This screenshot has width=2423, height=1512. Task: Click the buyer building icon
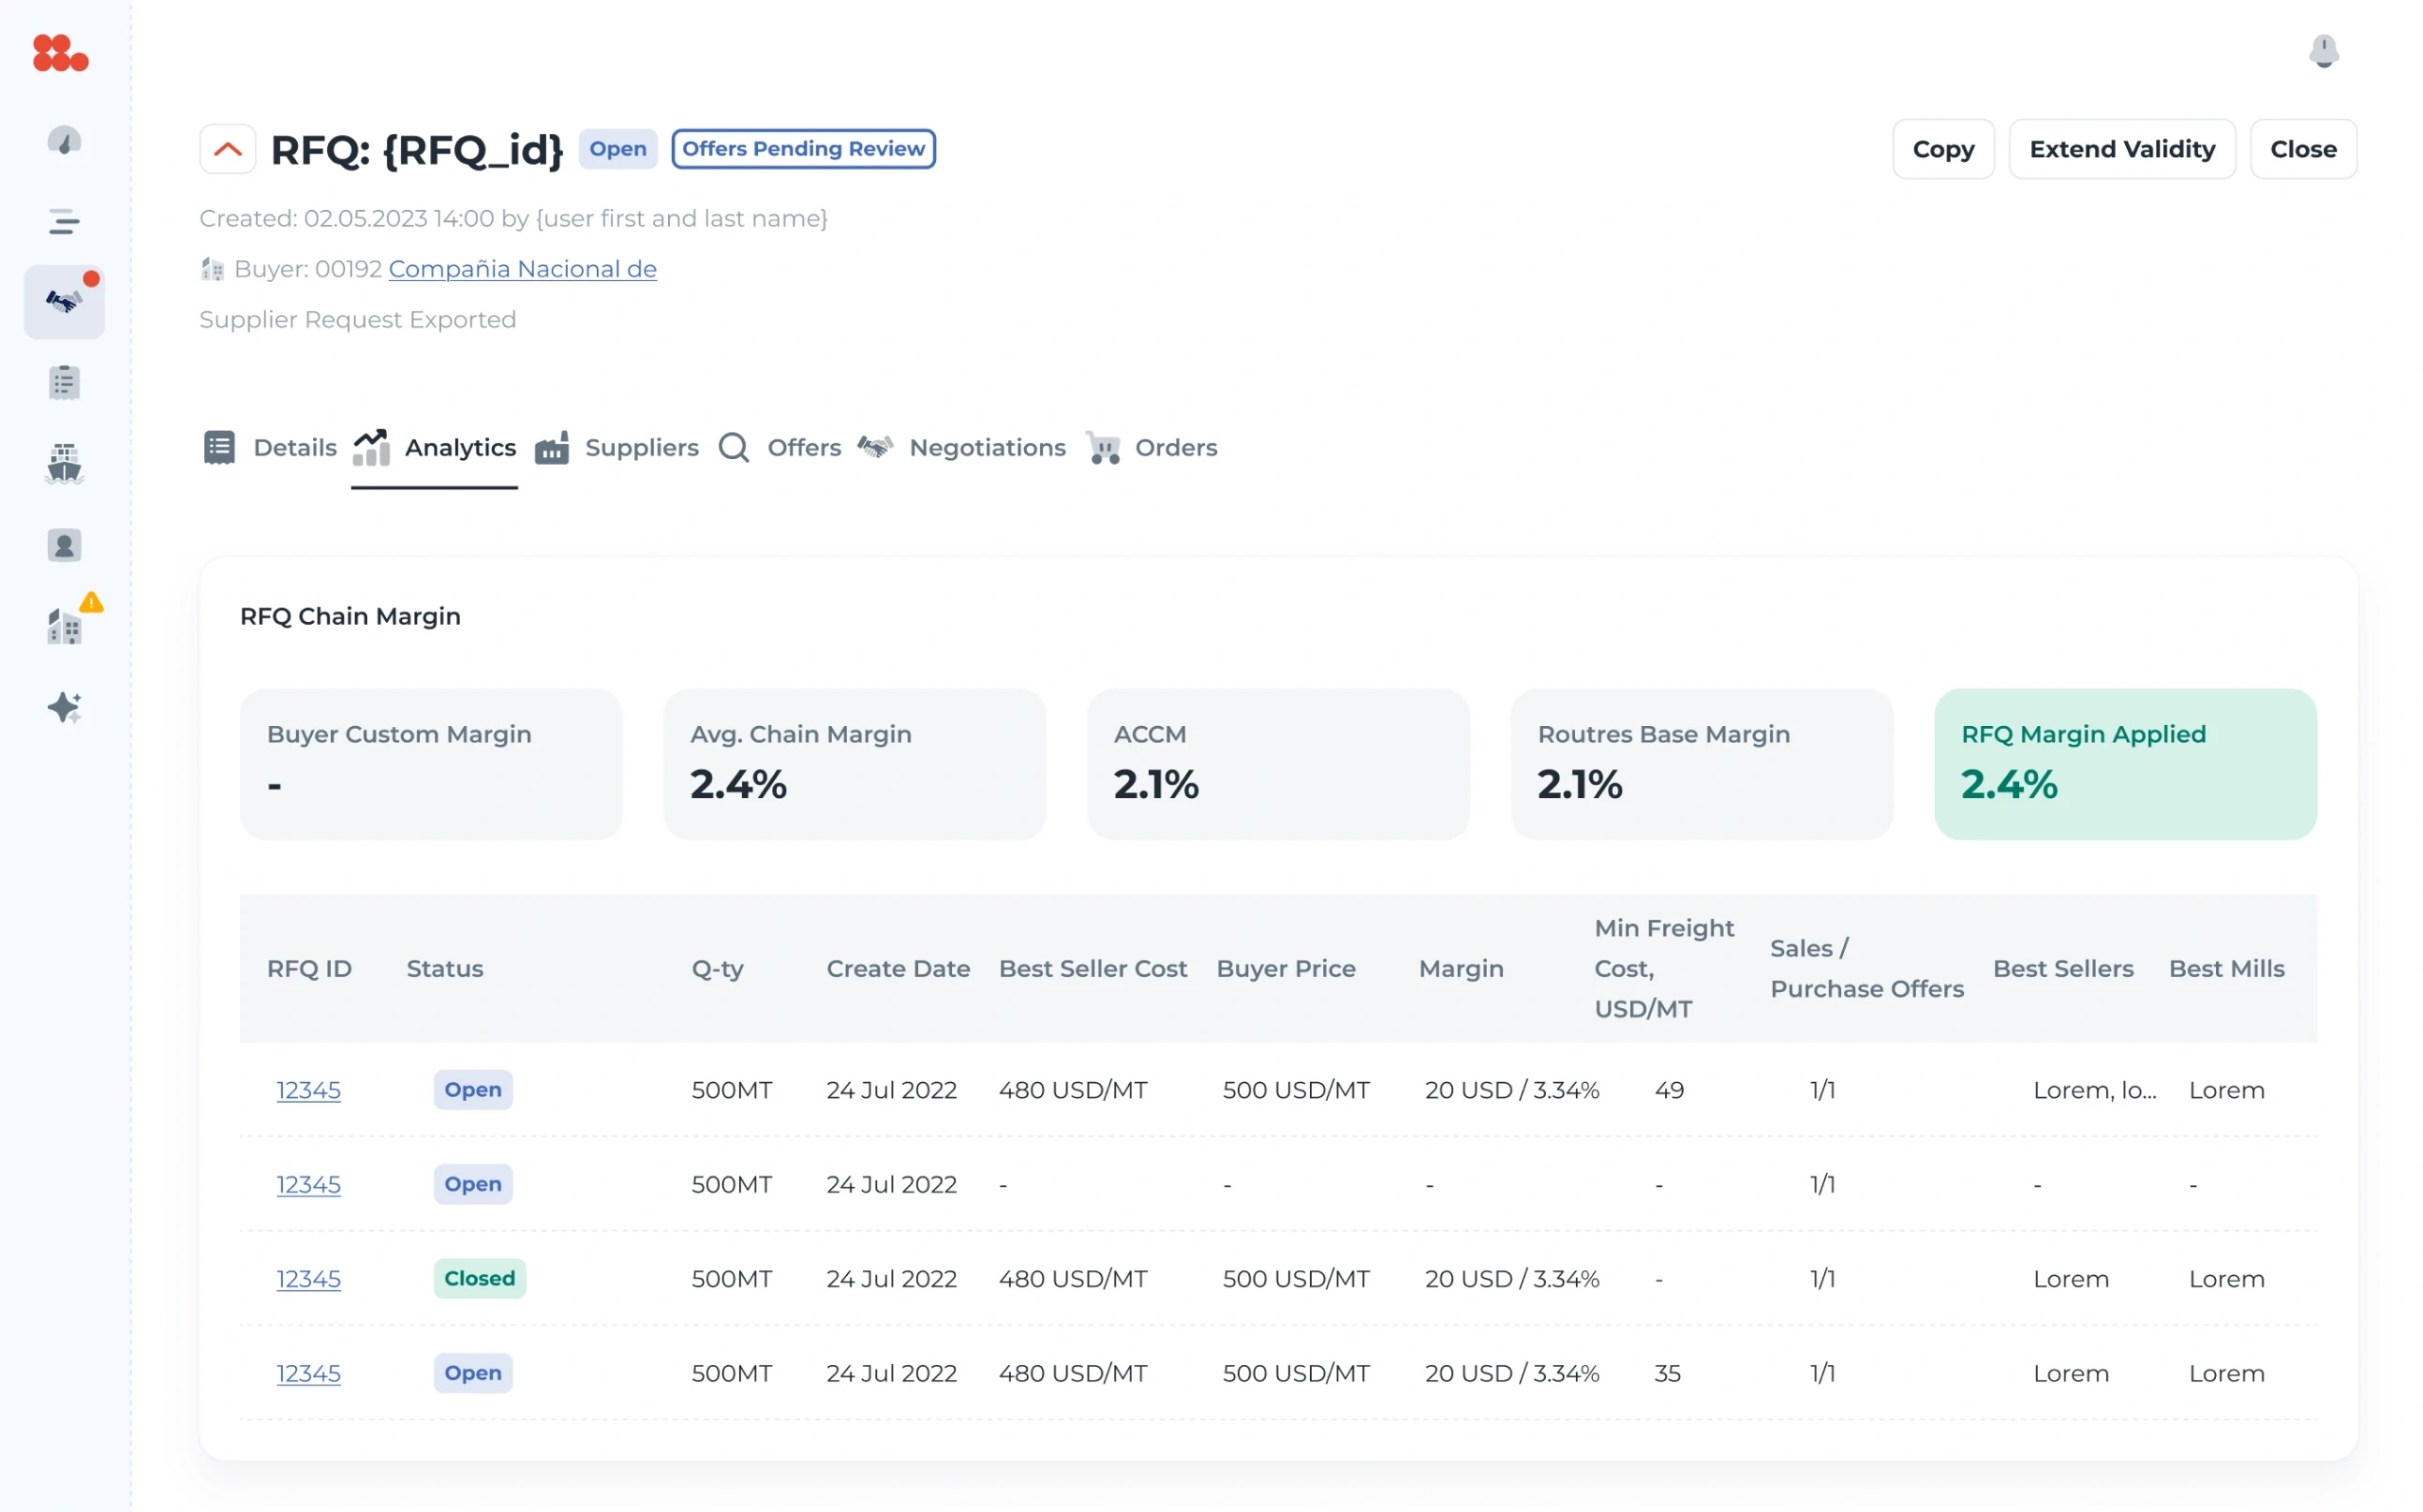coord(212,269)
